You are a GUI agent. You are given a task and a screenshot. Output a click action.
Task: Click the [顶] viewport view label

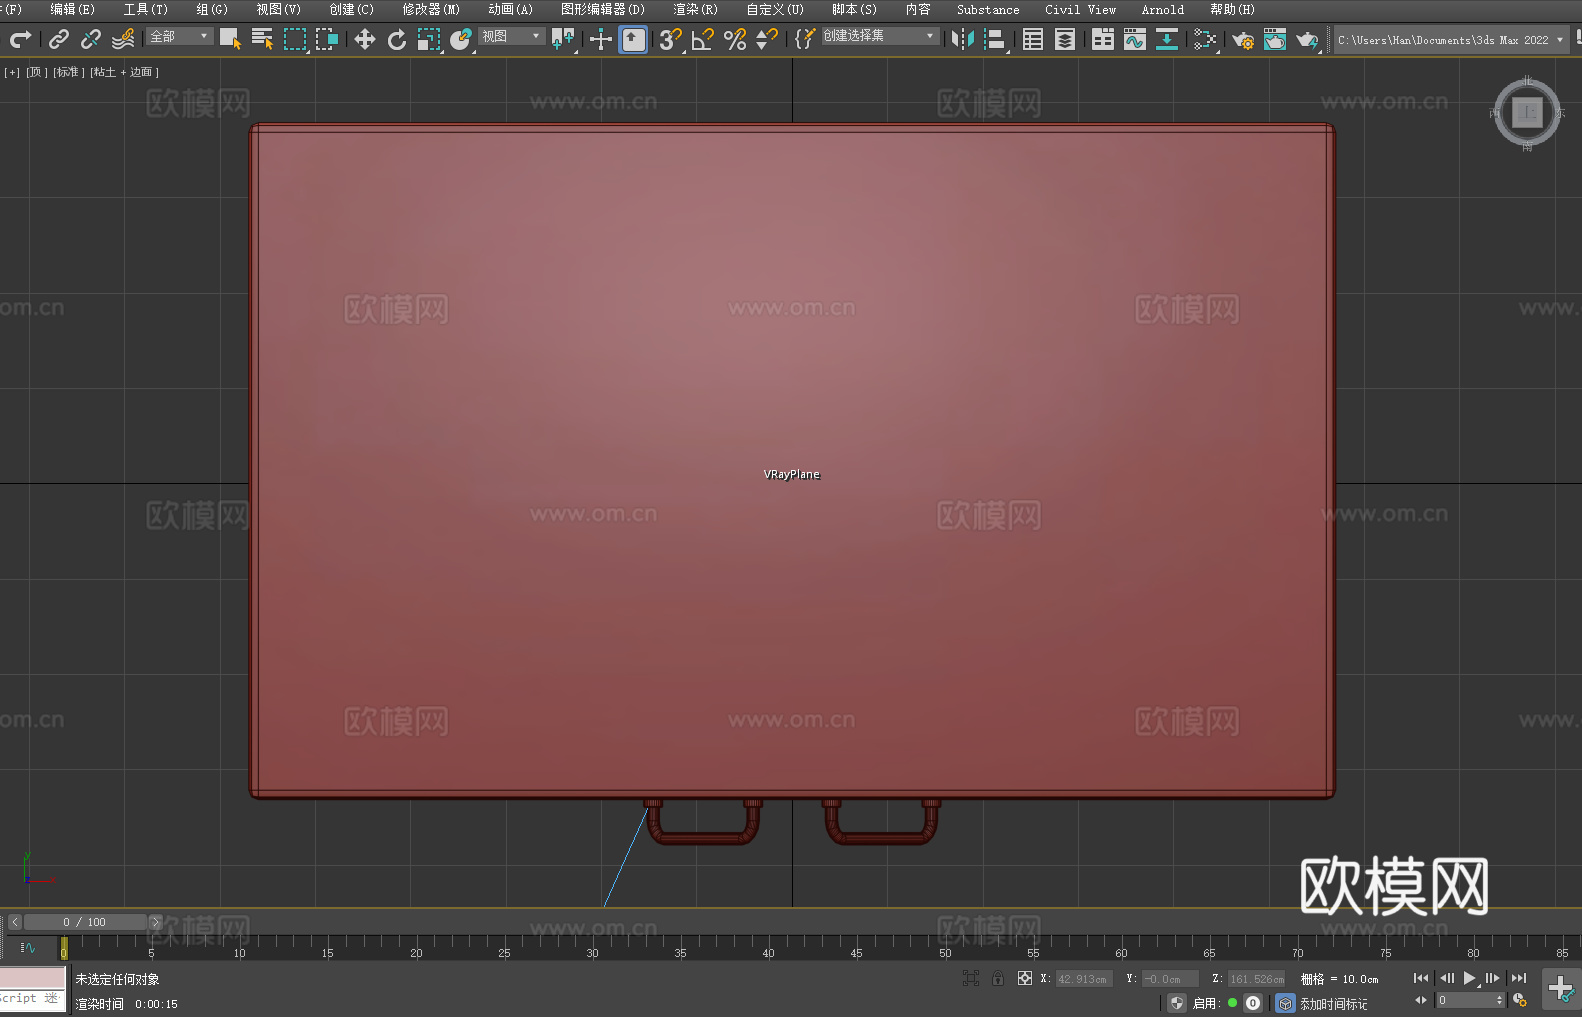point(36,72)
